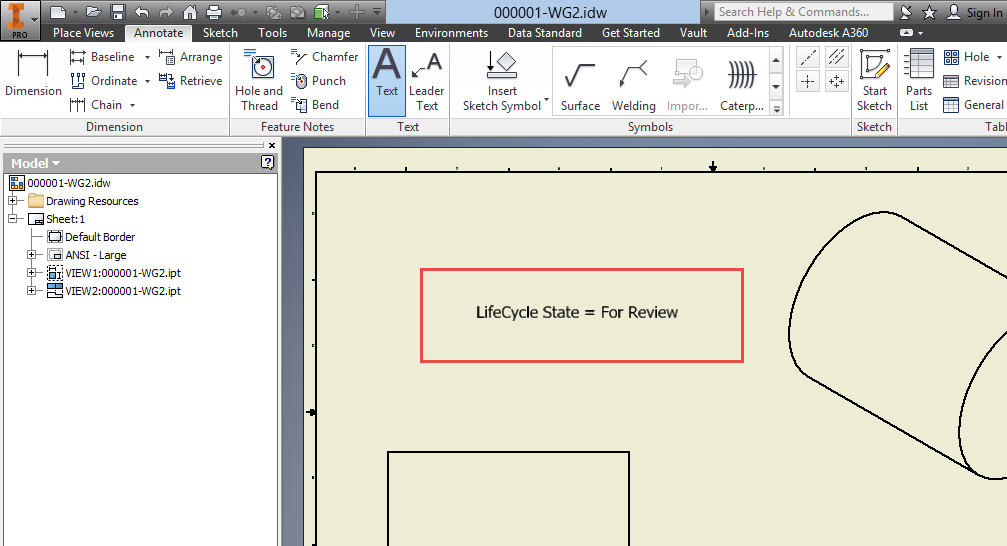Collapse the Sheet:1 node
1007x546 pixels.
click(12, 219)
